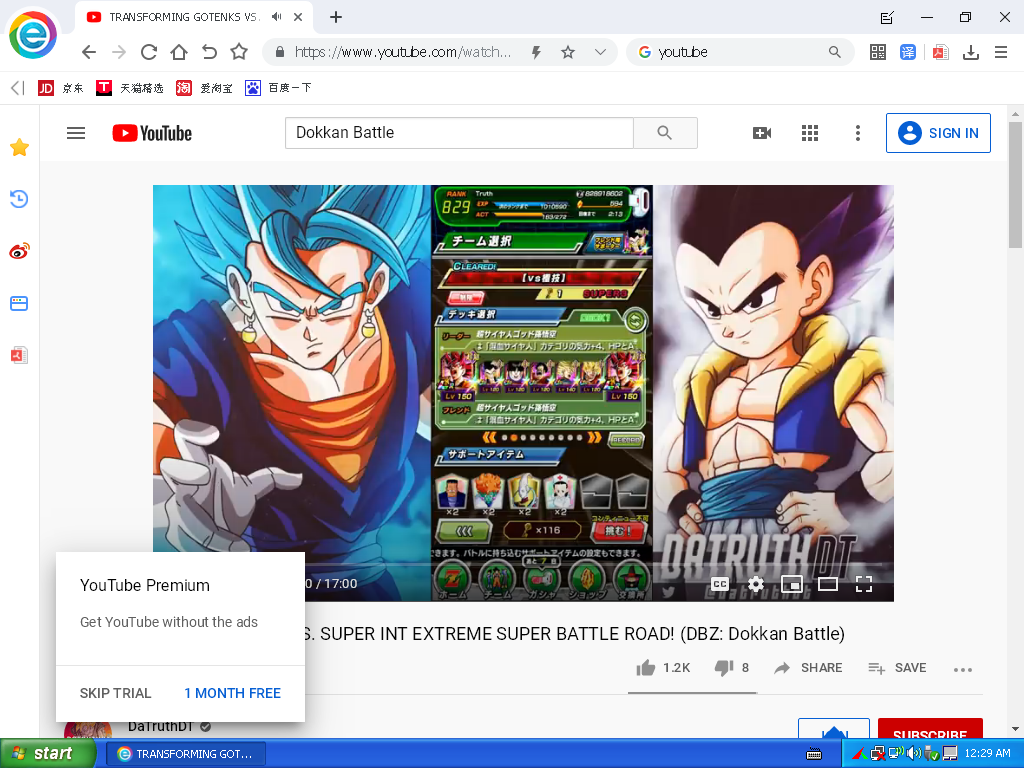
Task: Click the Dokkan Battle search input field
Action: tap(460, 132)
